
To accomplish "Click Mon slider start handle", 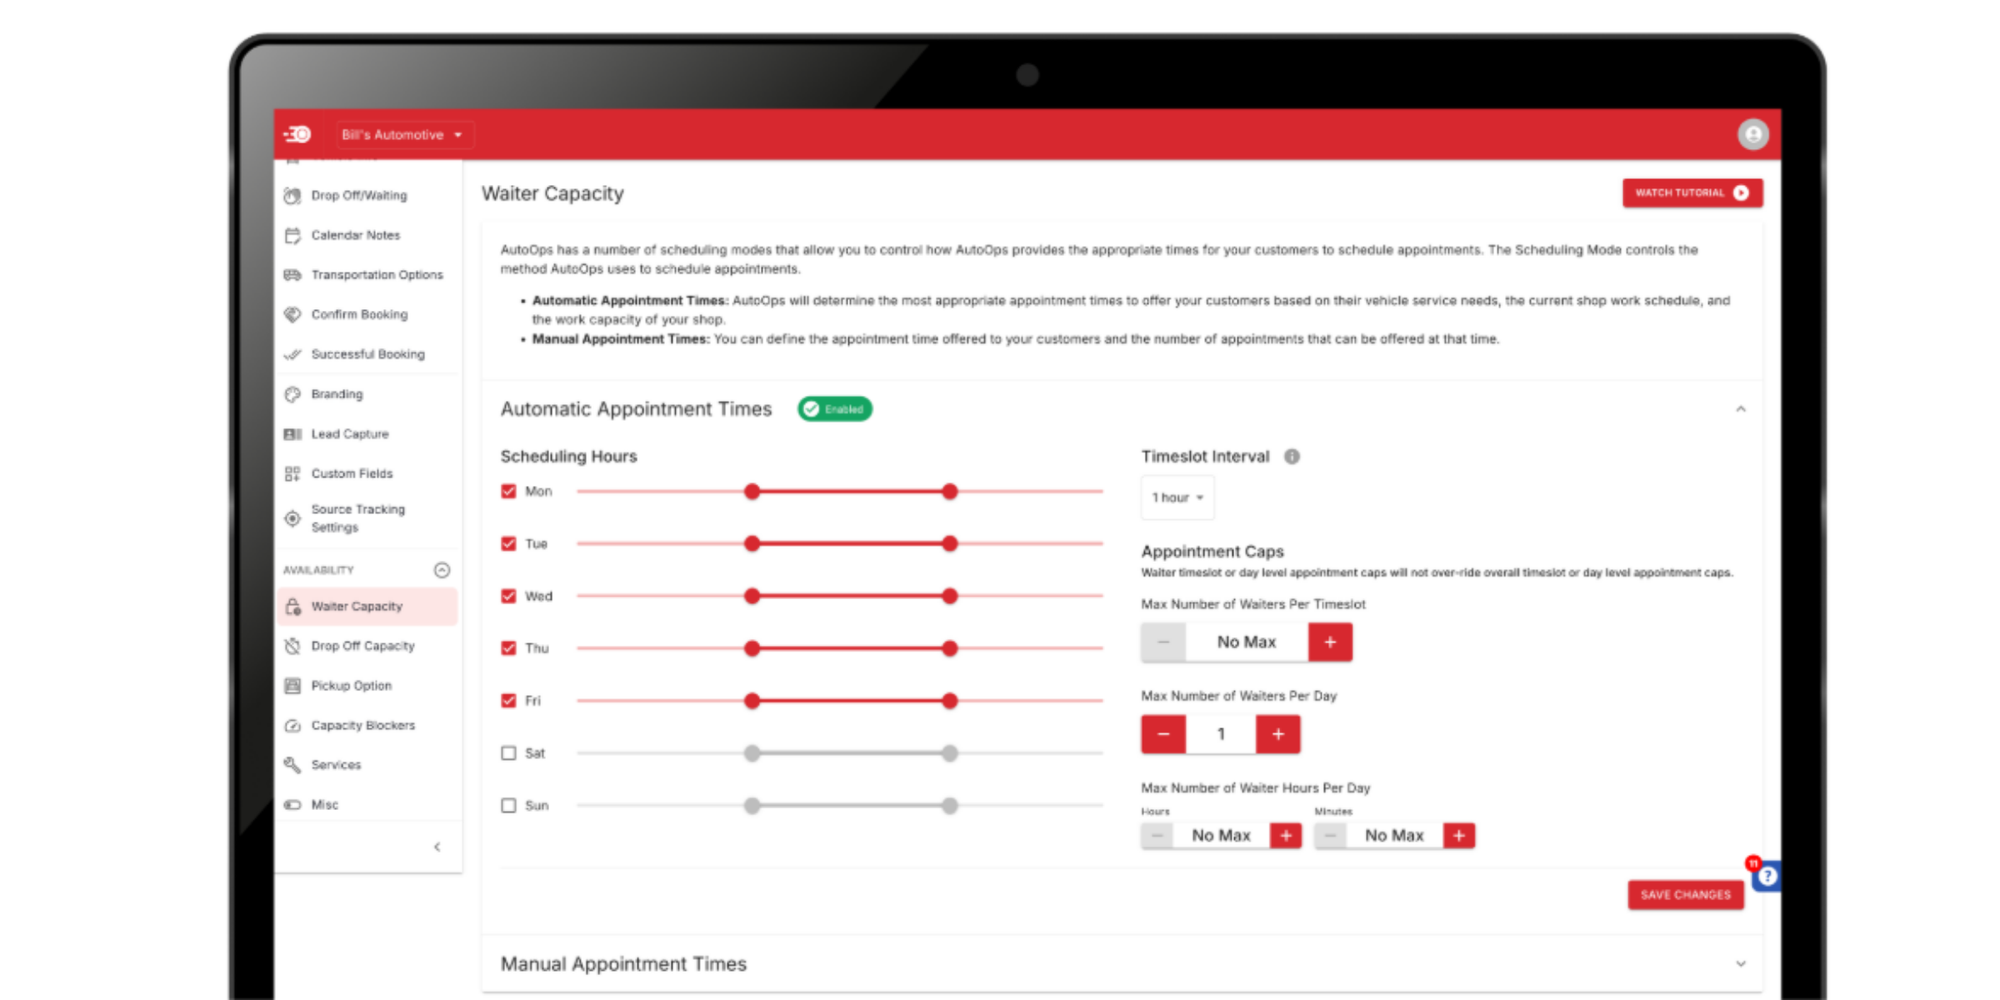I will pos(752,492).
